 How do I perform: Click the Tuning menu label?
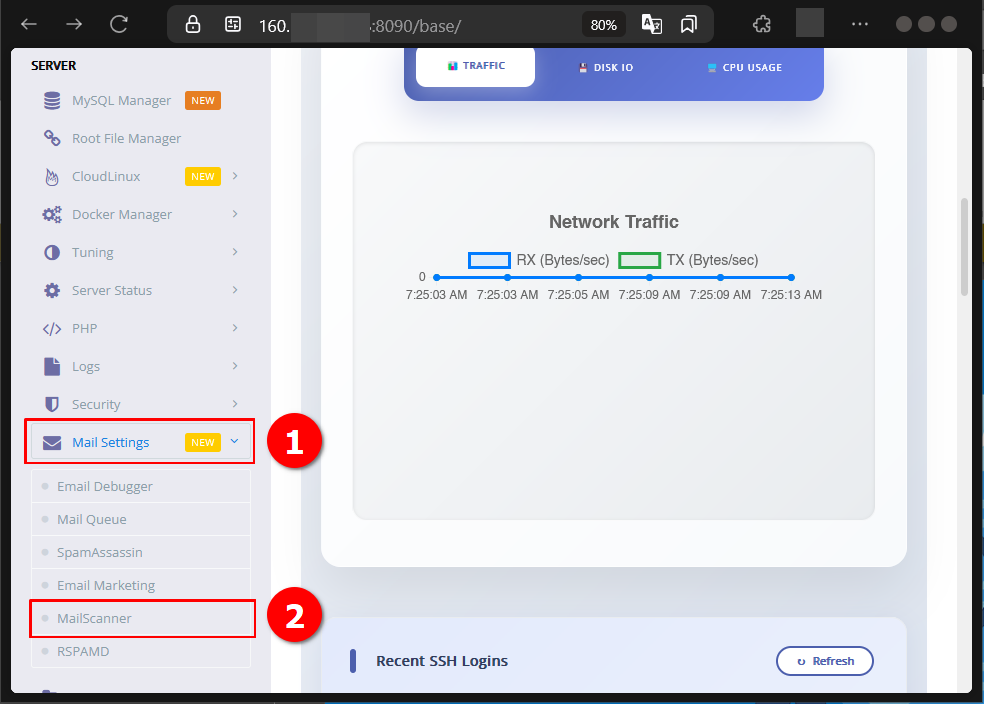coord(93,252)
